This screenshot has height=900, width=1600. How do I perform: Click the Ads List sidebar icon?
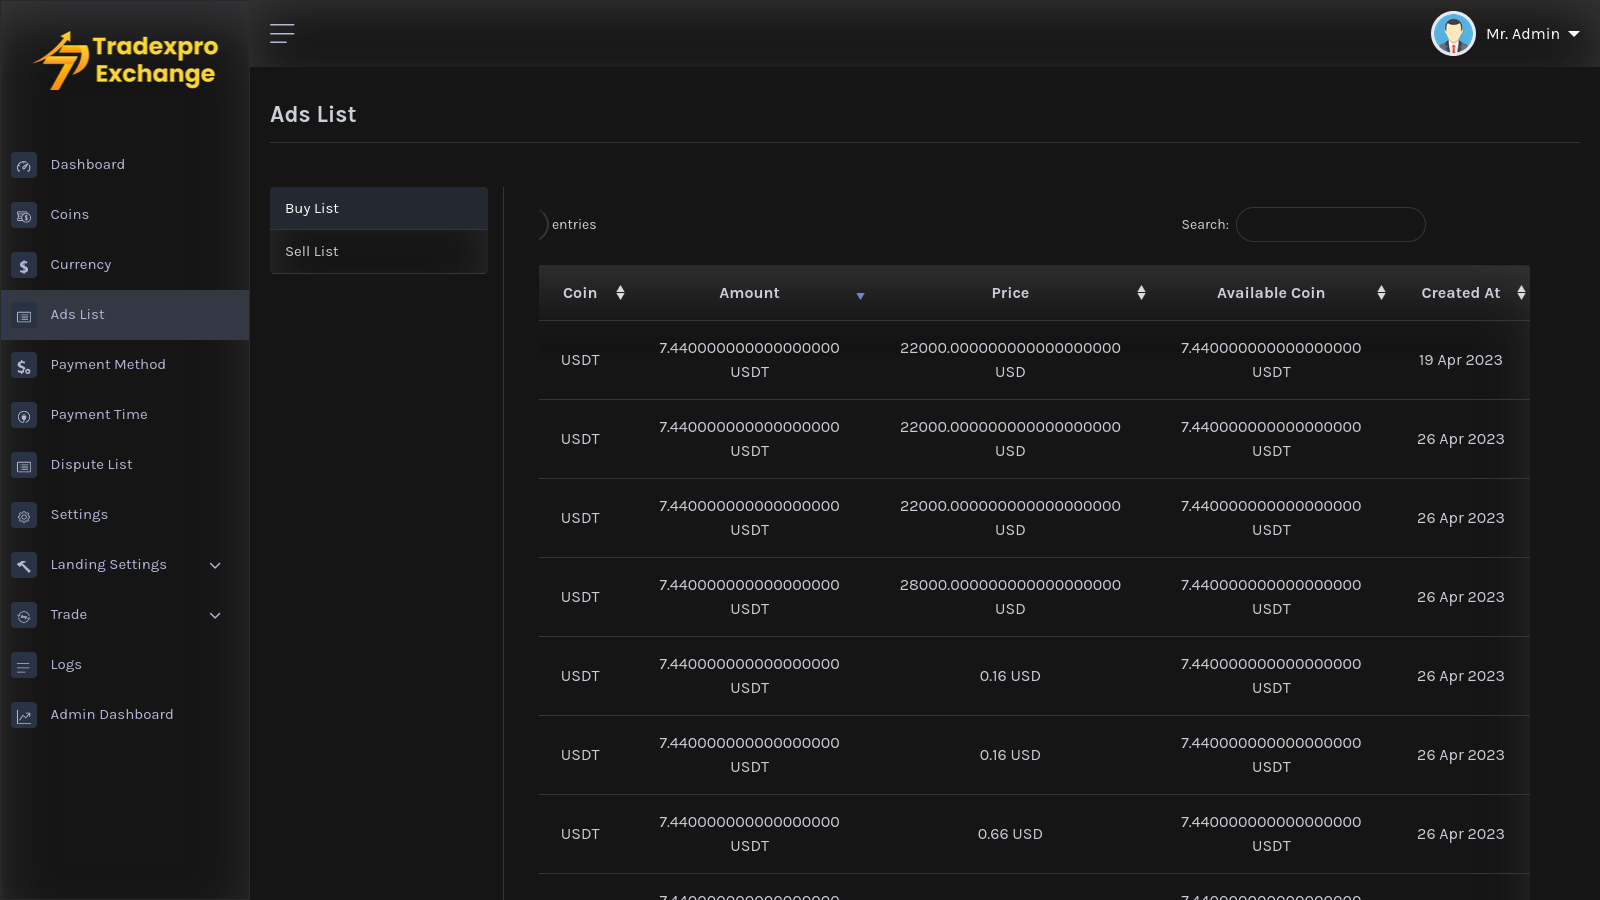[24, 315]
